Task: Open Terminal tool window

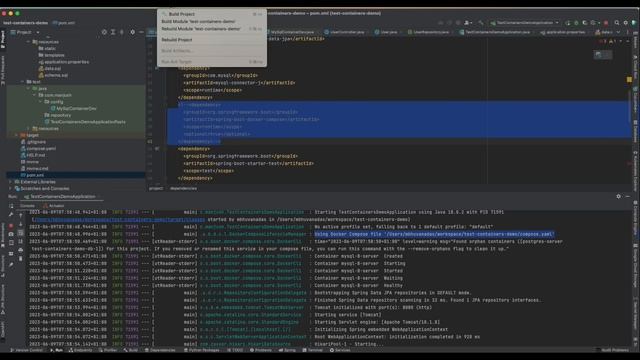Action: (313, 350)
